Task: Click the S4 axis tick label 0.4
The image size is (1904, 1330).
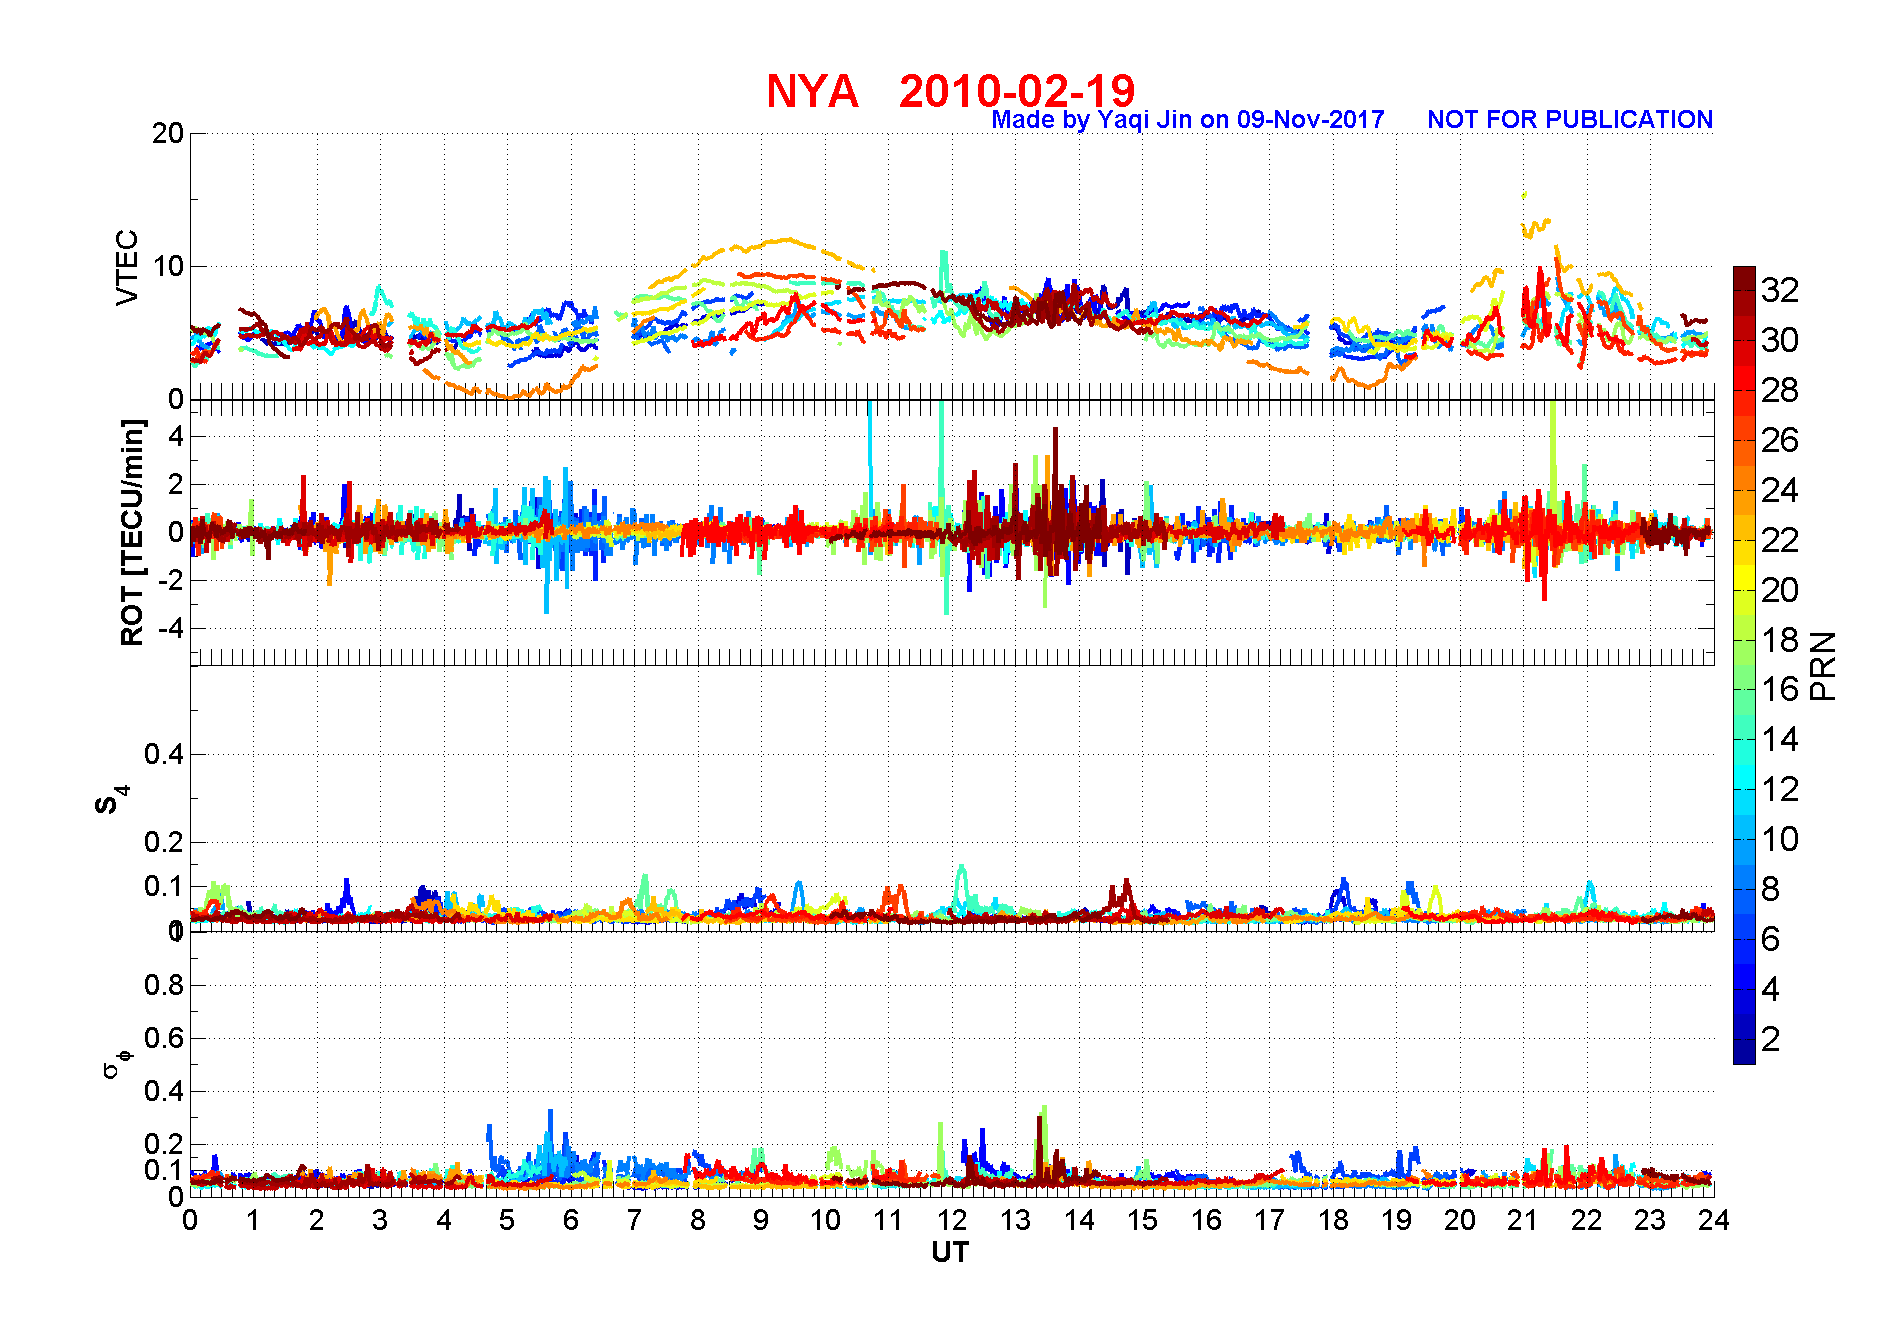Action: (164, 754)
